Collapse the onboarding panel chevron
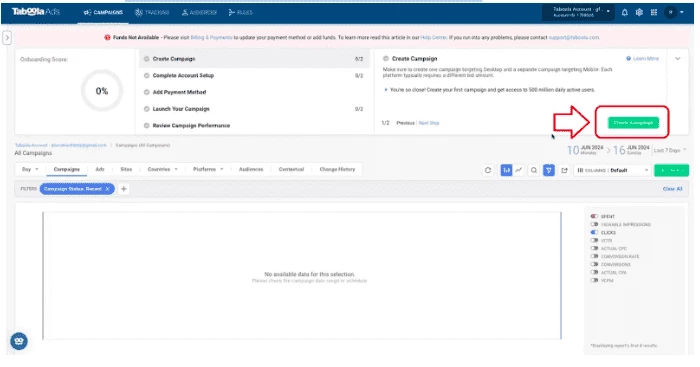This screenshot has height=367, width=700. click(x=678, y=58)
